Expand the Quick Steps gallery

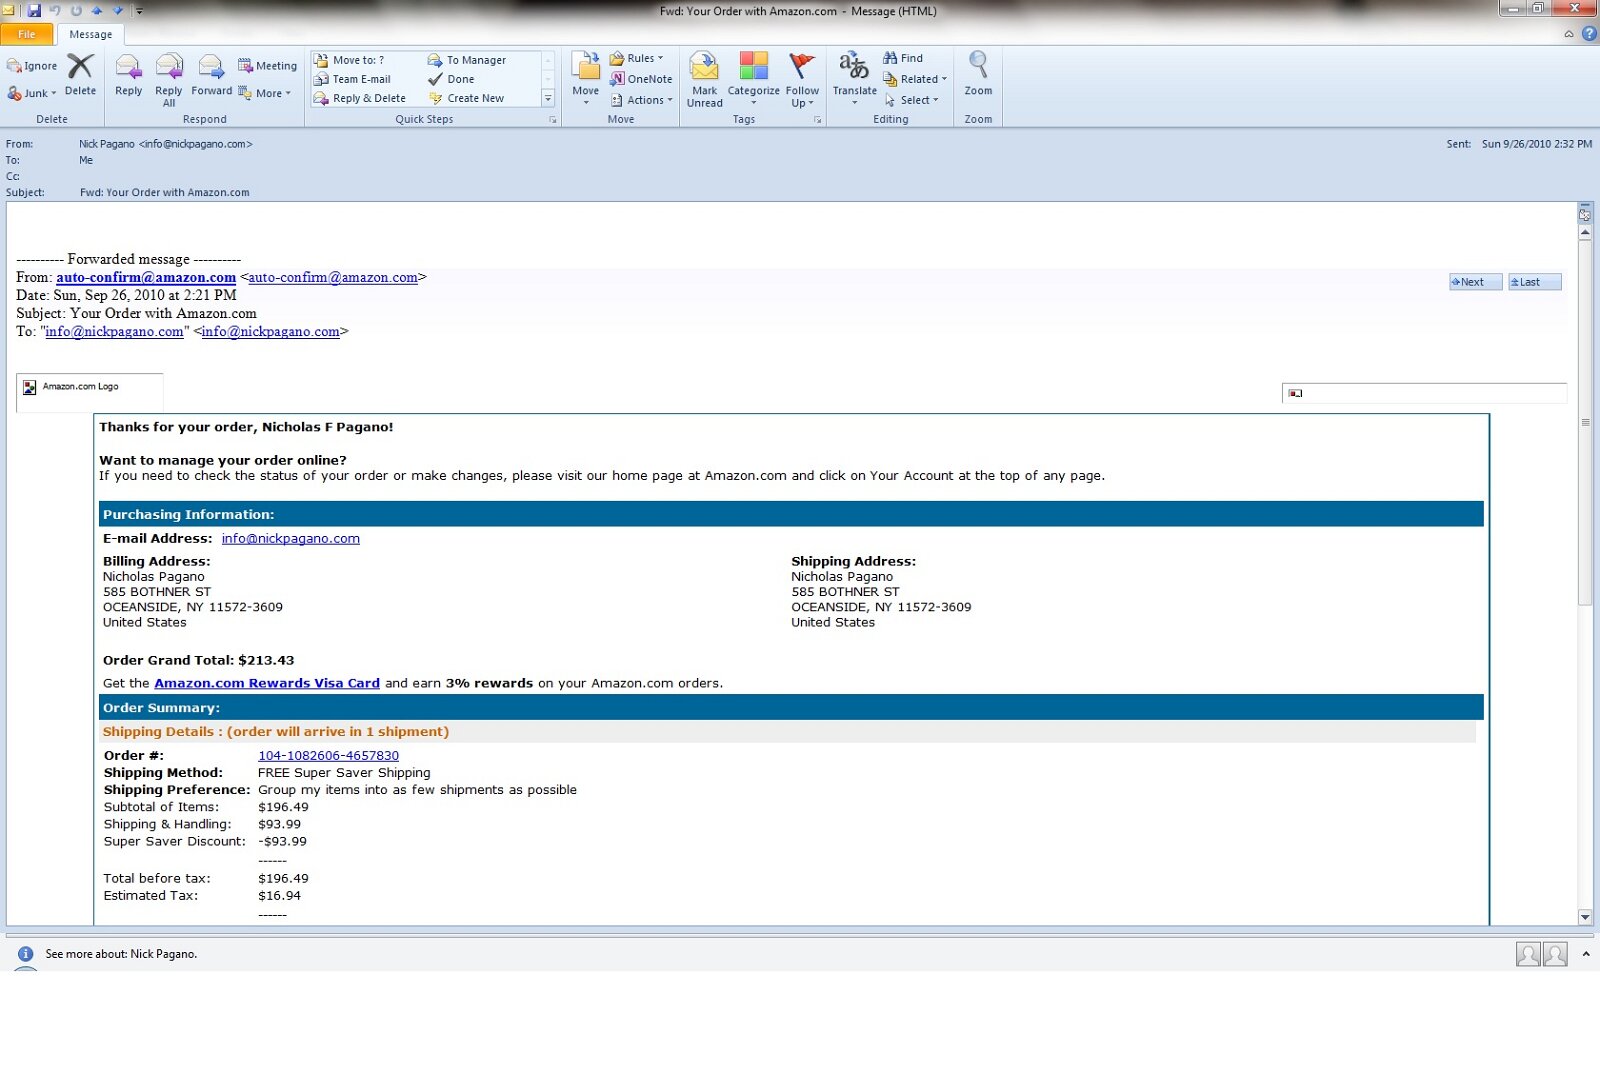pos(548,98)
